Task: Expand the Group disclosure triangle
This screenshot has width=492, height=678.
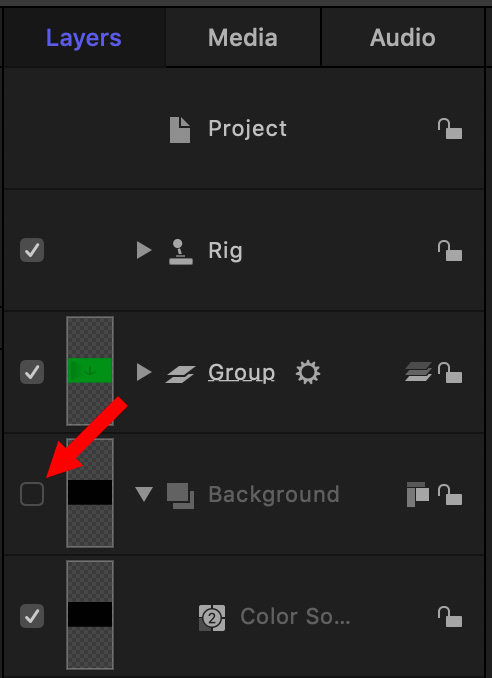Action: (x=144, y=372)
